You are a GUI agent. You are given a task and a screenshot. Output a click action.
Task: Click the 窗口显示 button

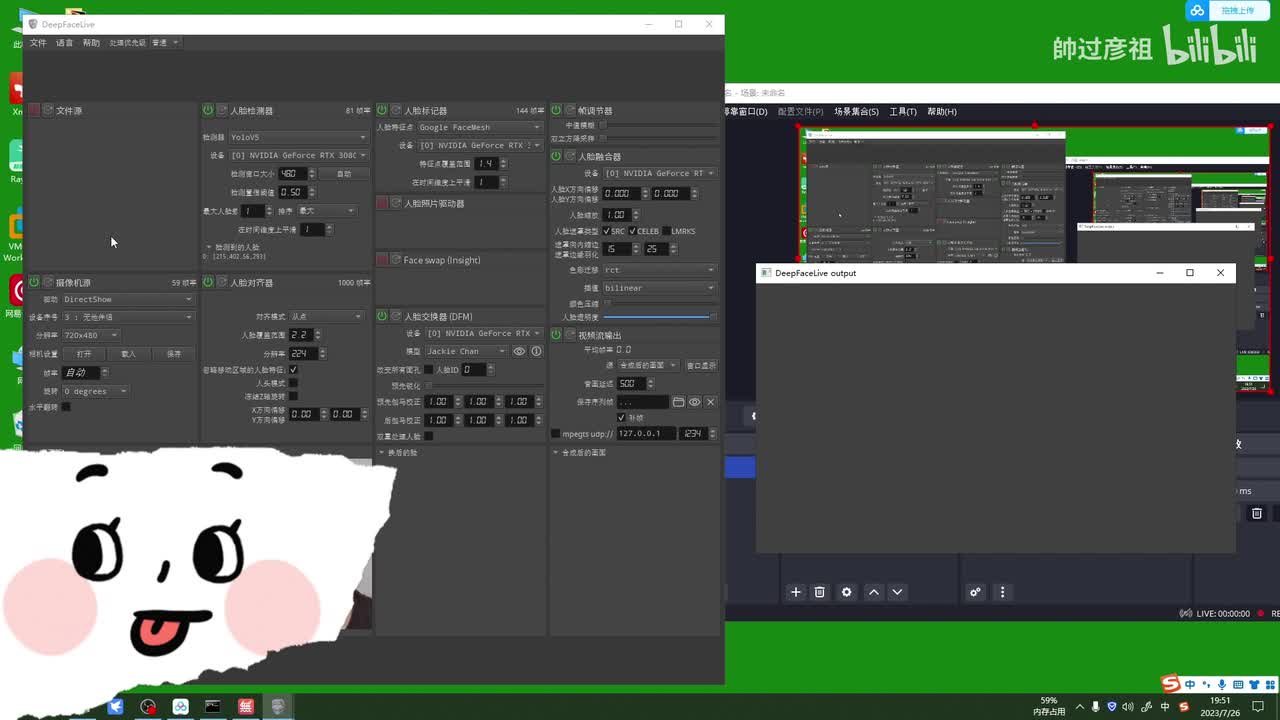pos(700,365)
